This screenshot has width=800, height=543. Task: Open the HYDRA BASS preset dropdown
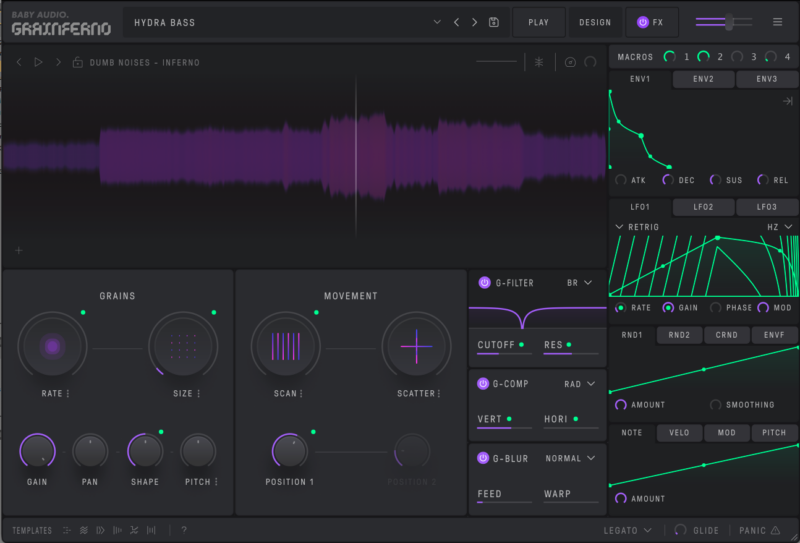tap(437, 22)
